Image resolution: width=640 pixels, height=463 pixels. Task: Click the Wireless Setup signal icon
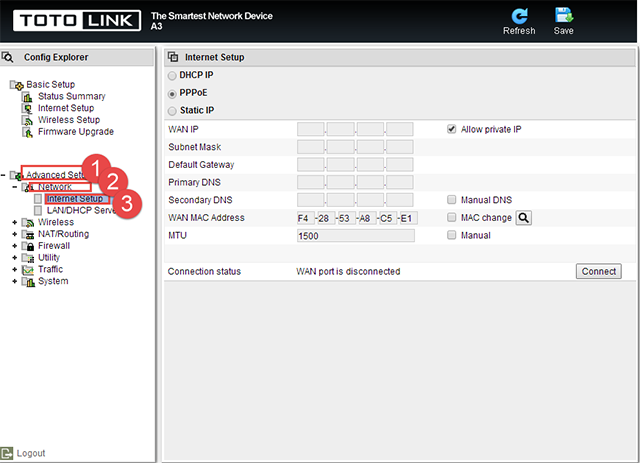click(x=27, y=120)
